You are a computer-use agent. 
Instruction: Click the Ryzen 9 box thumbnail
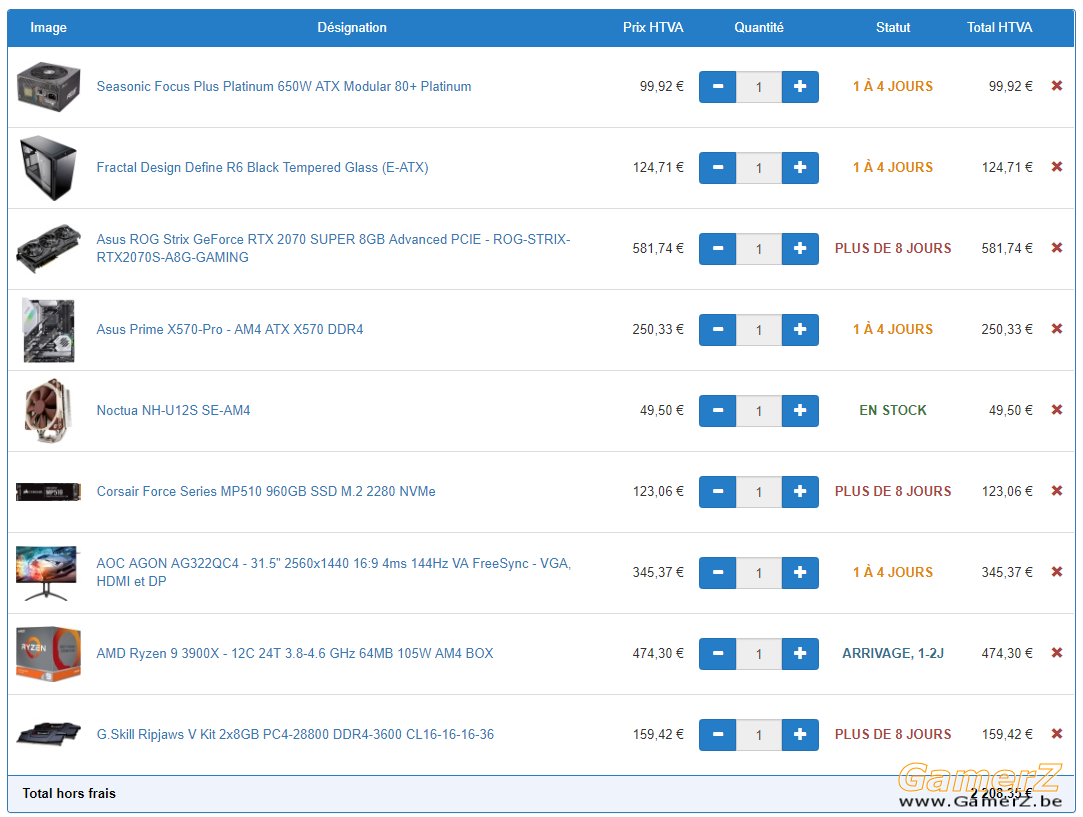48,654
